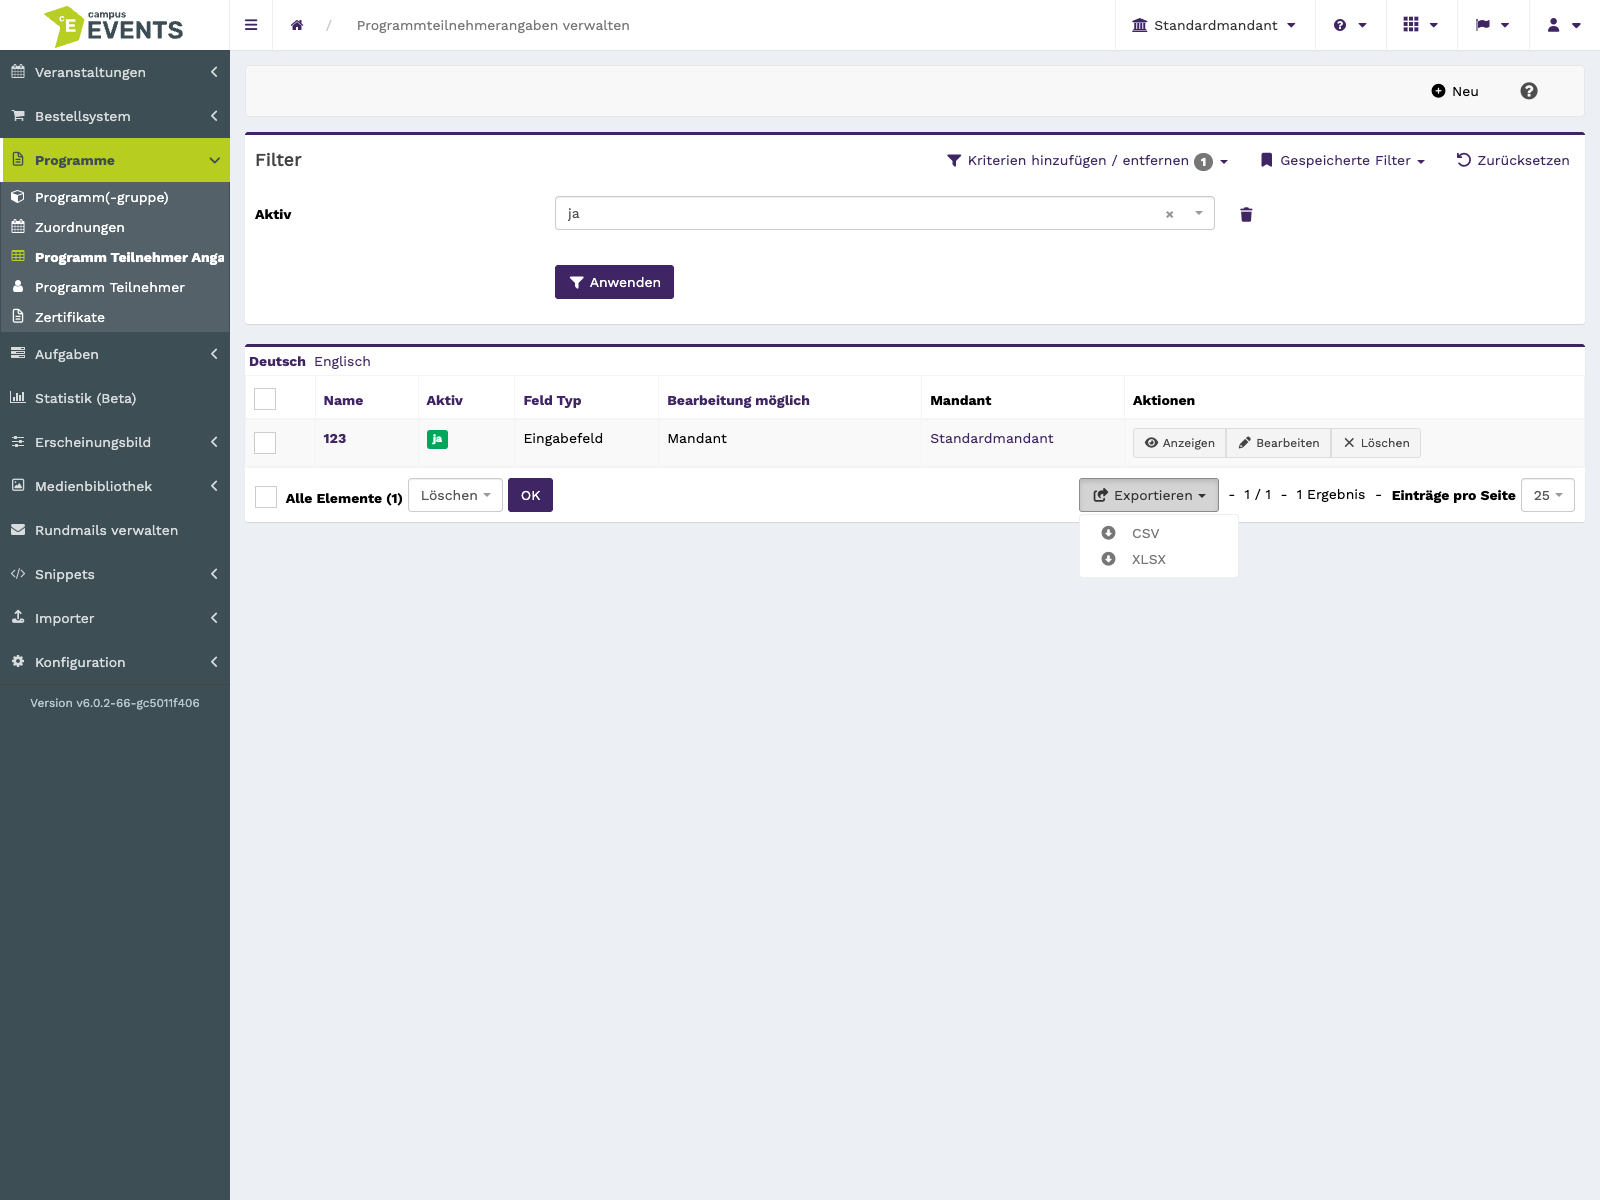The image size is (1600, 1200).
Task: Check the Alle Elemente (1) checkbox
Action: [x=266, y=497]
